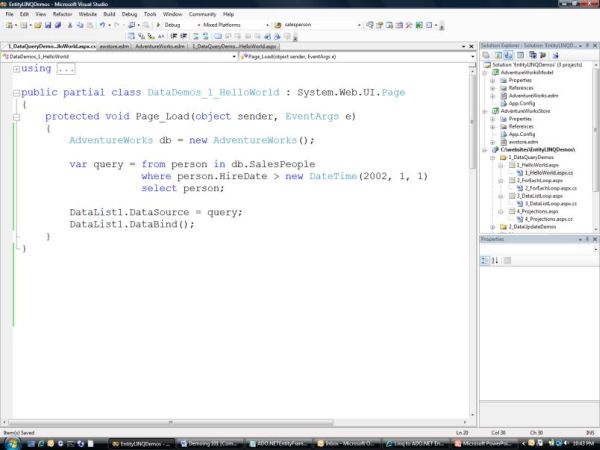Open the Website menu
Image resolution: width=600 pixels, height=450 pixels.
pyautogui.click(x=88, y=14)
